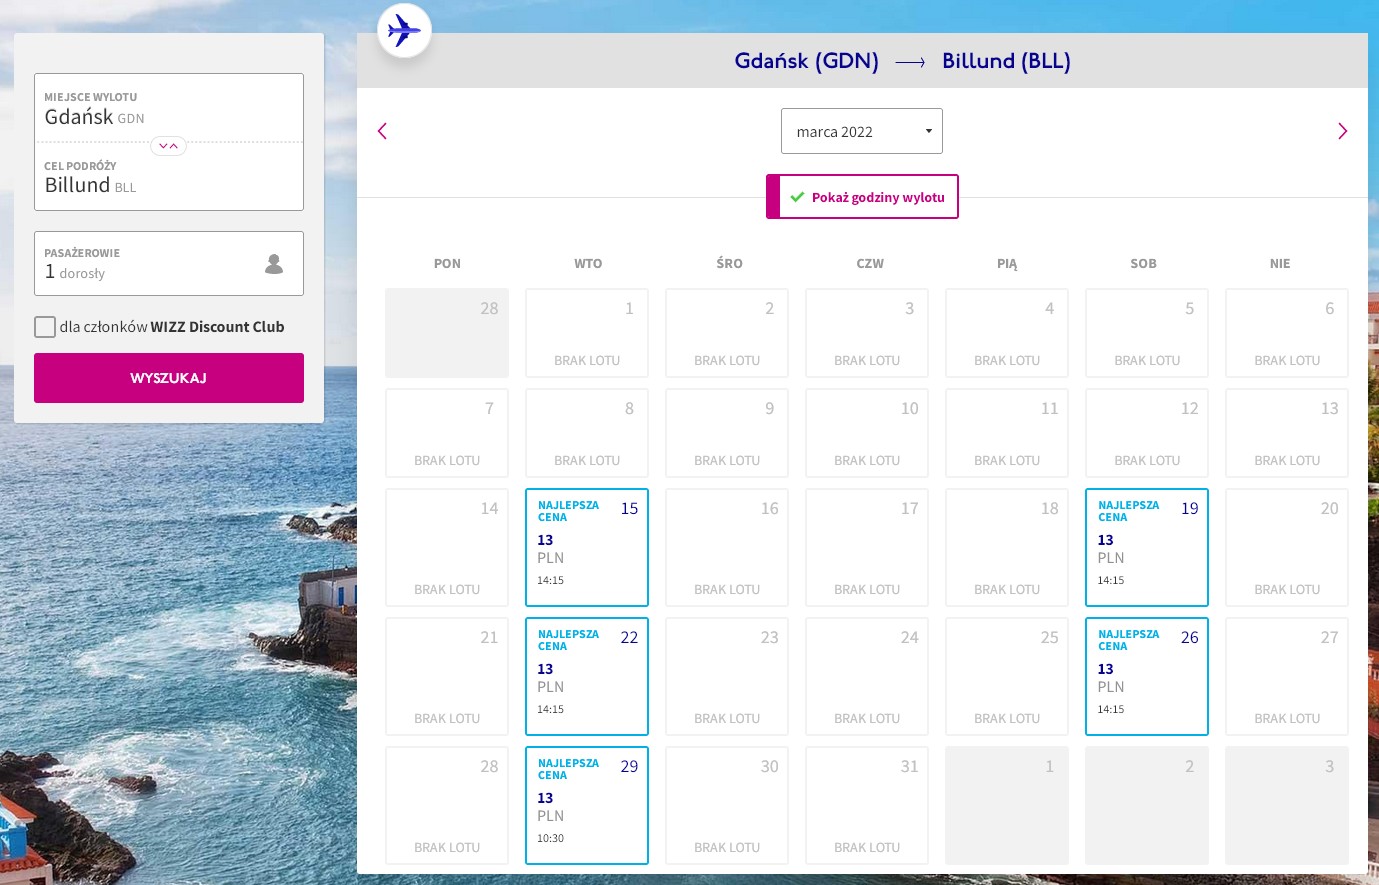Click March 13 cell with BRAK LOTU
Viewport: 1379px width, 885px height.
pos(1287,433)
